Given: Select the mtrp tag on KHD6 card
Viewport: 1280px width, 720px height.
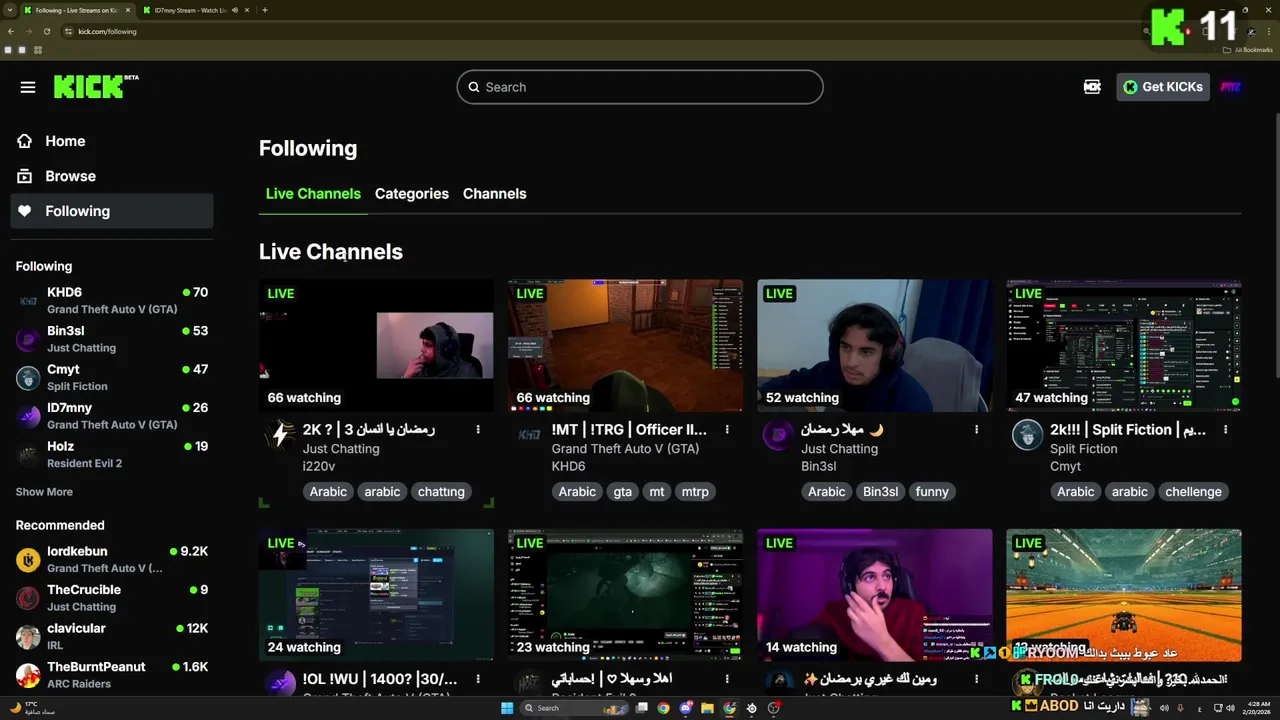Looking at the screenshot, I should click(695, 492).
